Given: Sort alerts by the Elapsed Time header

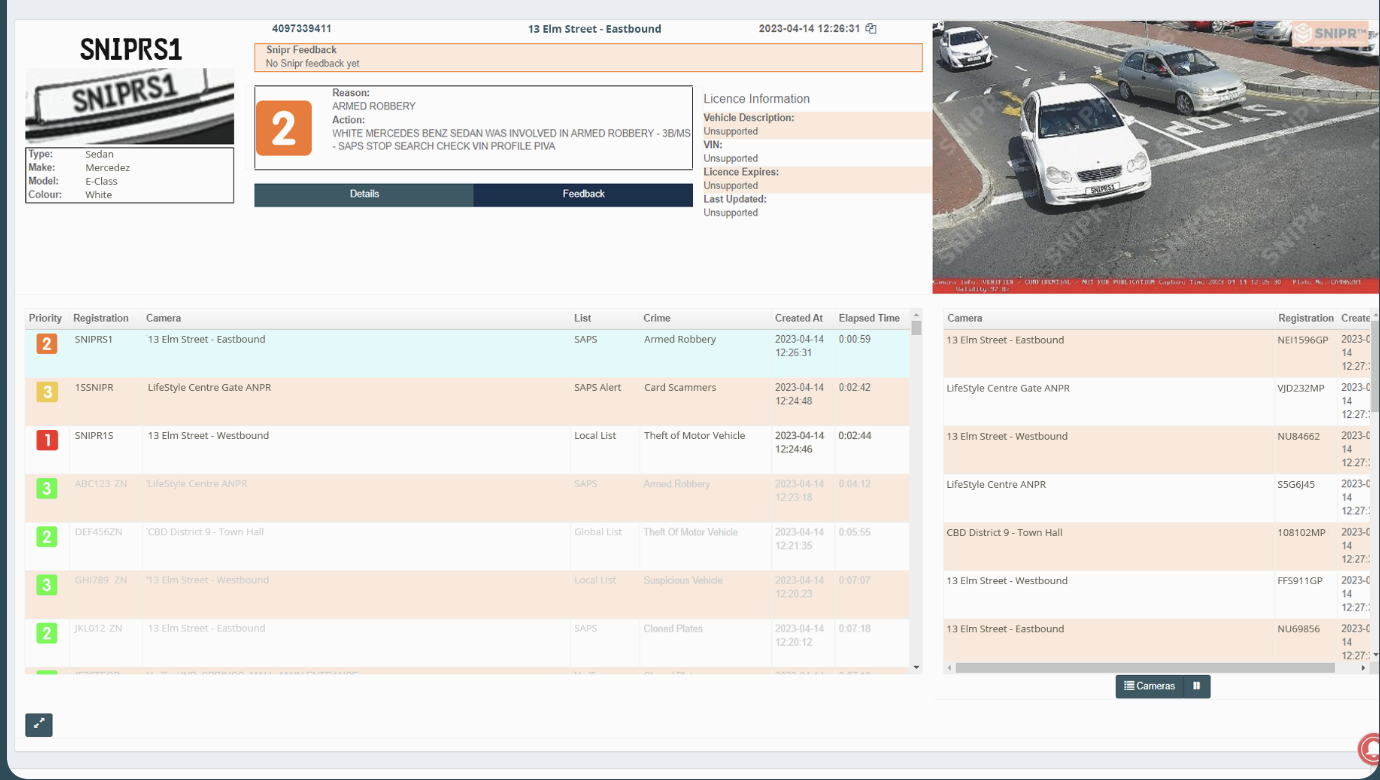Looking at the screenshot, I should (x=869, y=318).
